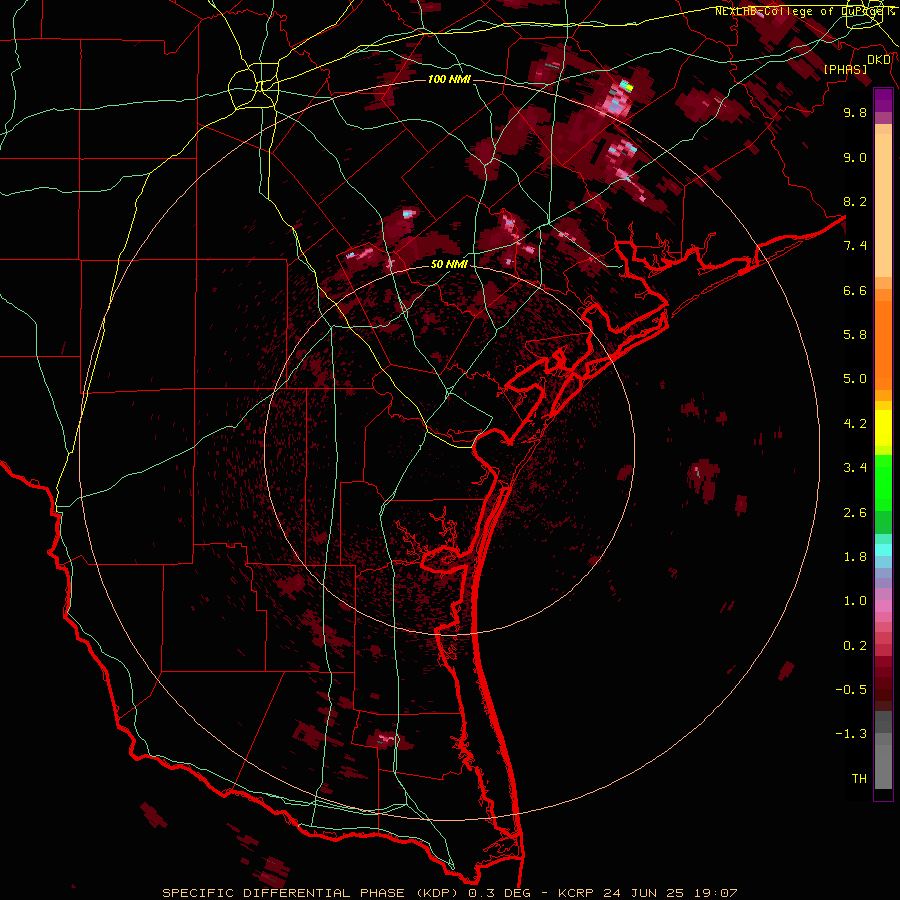The width and height of the screenshot is (900, 900).
Task: Click the [PHAS] unit label
Action: coord(845,69)
